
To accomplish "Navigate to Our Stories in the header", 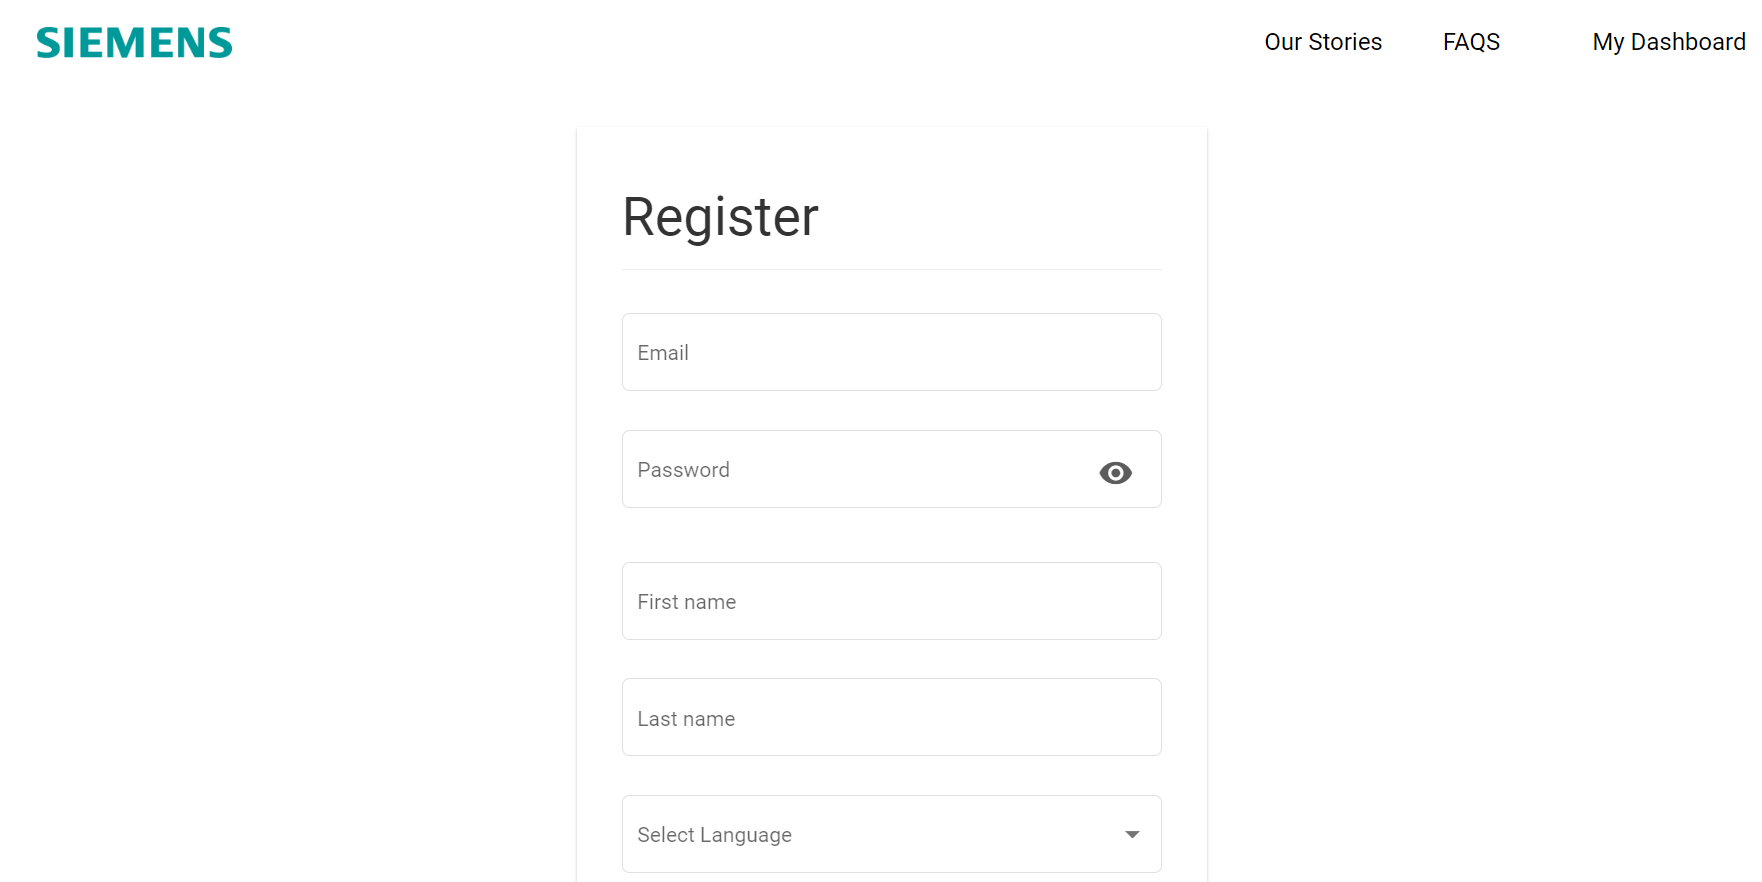I will click(x=1322, y=42).
